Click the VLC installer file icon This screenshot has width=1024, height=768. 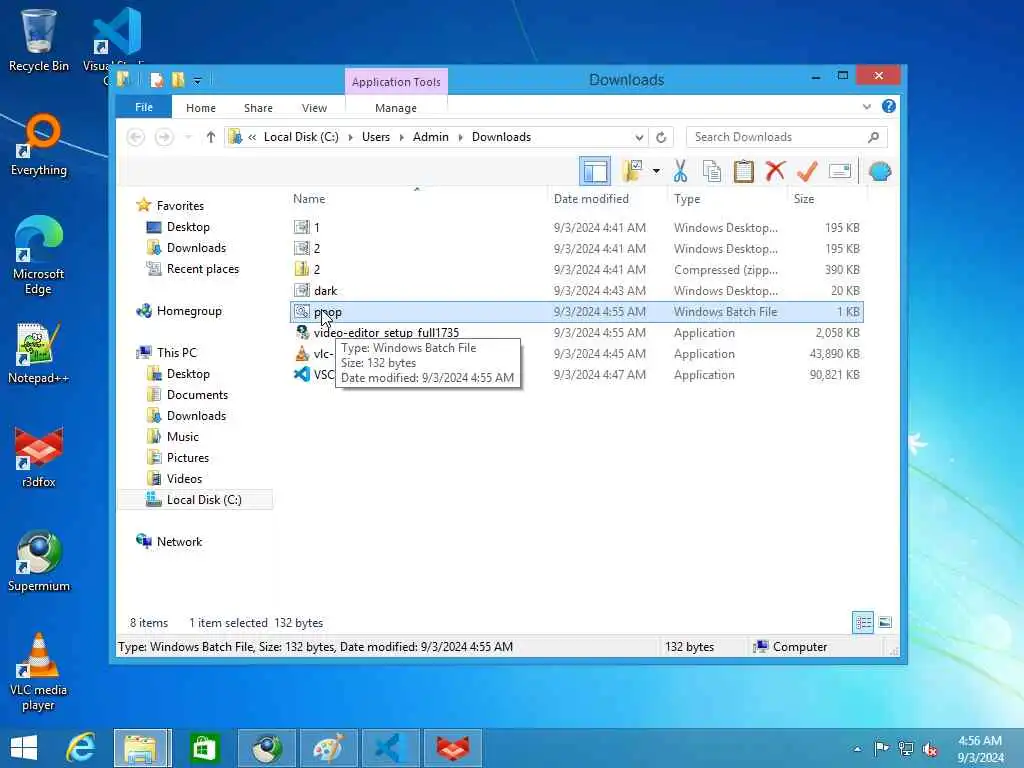point(302,354)
